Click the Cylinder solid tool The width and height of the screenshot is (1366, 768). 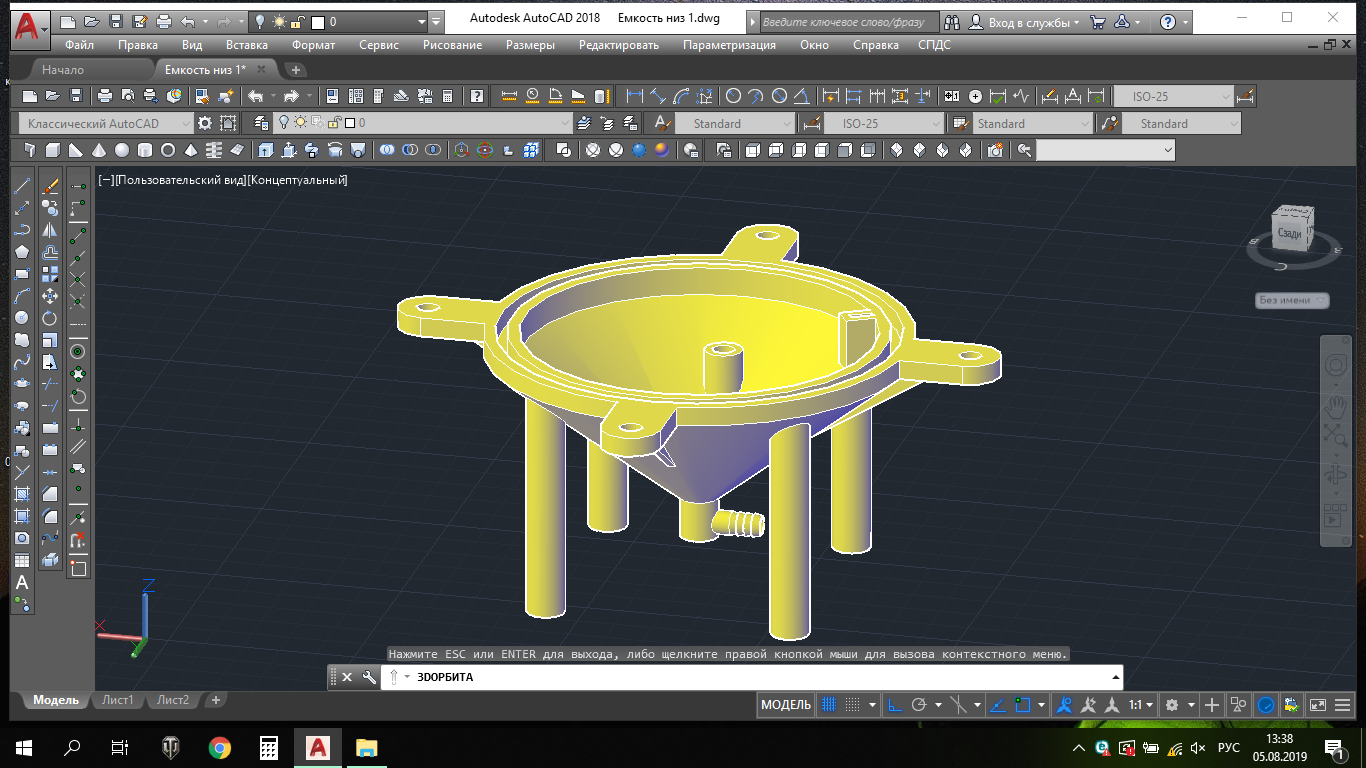[145, 150]
